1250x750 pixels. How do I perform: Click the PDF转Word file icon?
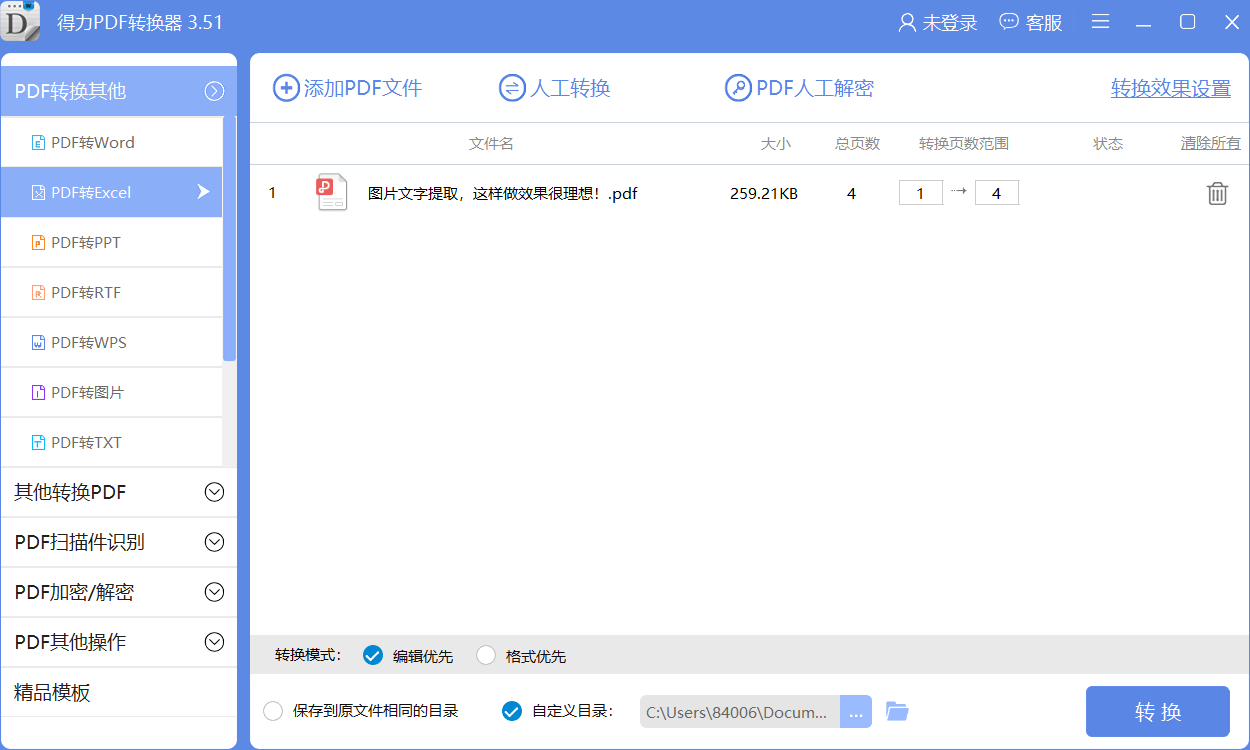point(38,143)
